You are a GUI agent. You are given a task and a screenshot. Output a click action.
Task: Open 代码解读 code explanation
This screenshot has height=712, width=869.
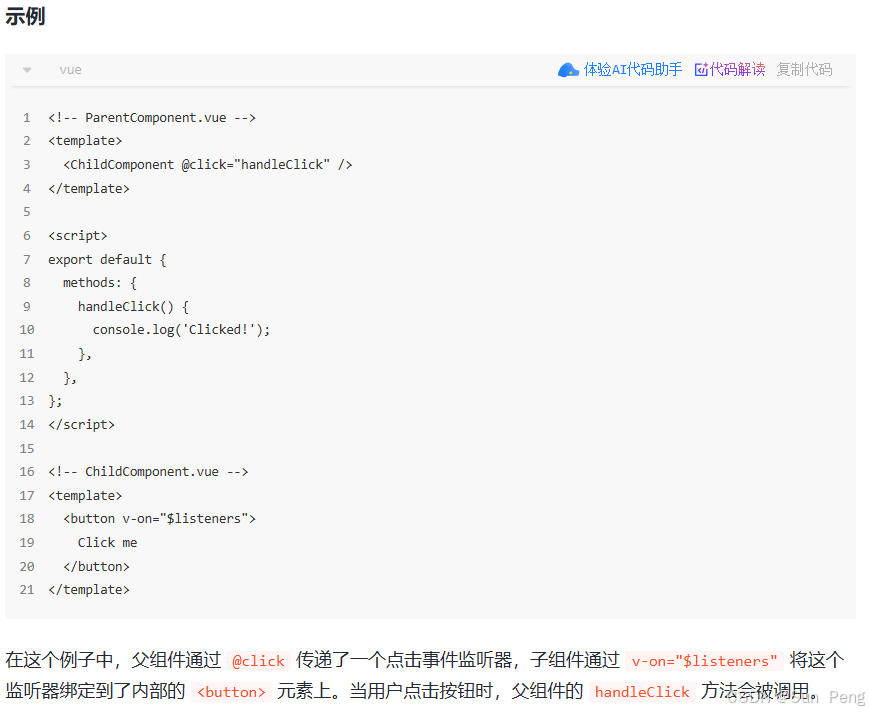point(737,69)
